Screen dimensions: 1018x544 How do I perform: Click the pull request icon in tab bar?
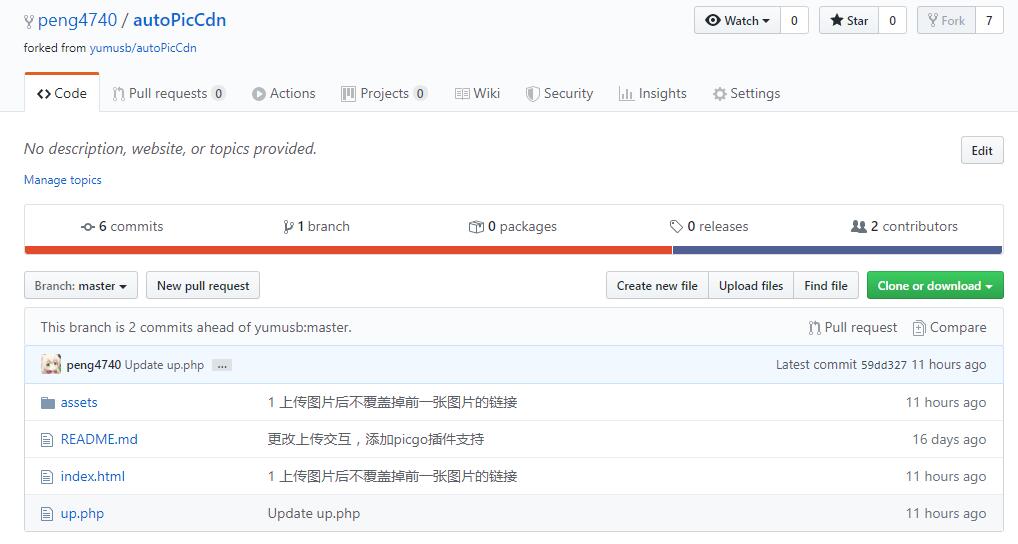tap(118, 94)
